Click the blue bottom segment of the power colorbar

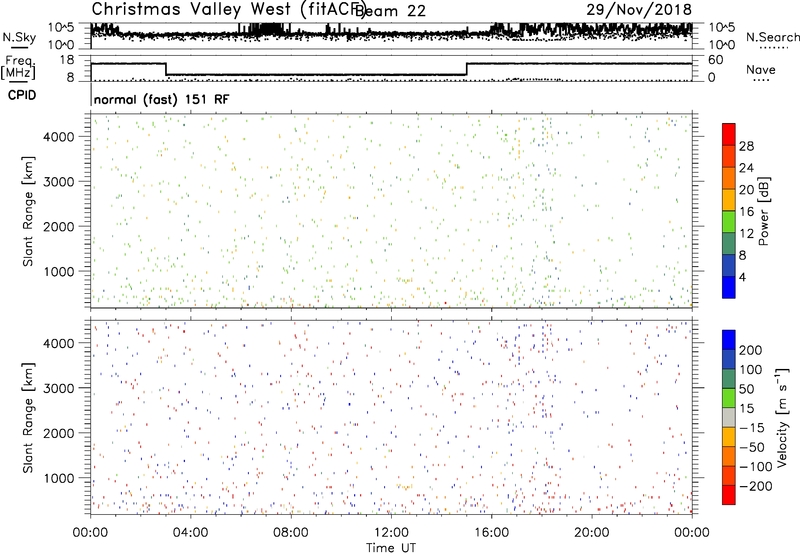click(x=729, y=287)
